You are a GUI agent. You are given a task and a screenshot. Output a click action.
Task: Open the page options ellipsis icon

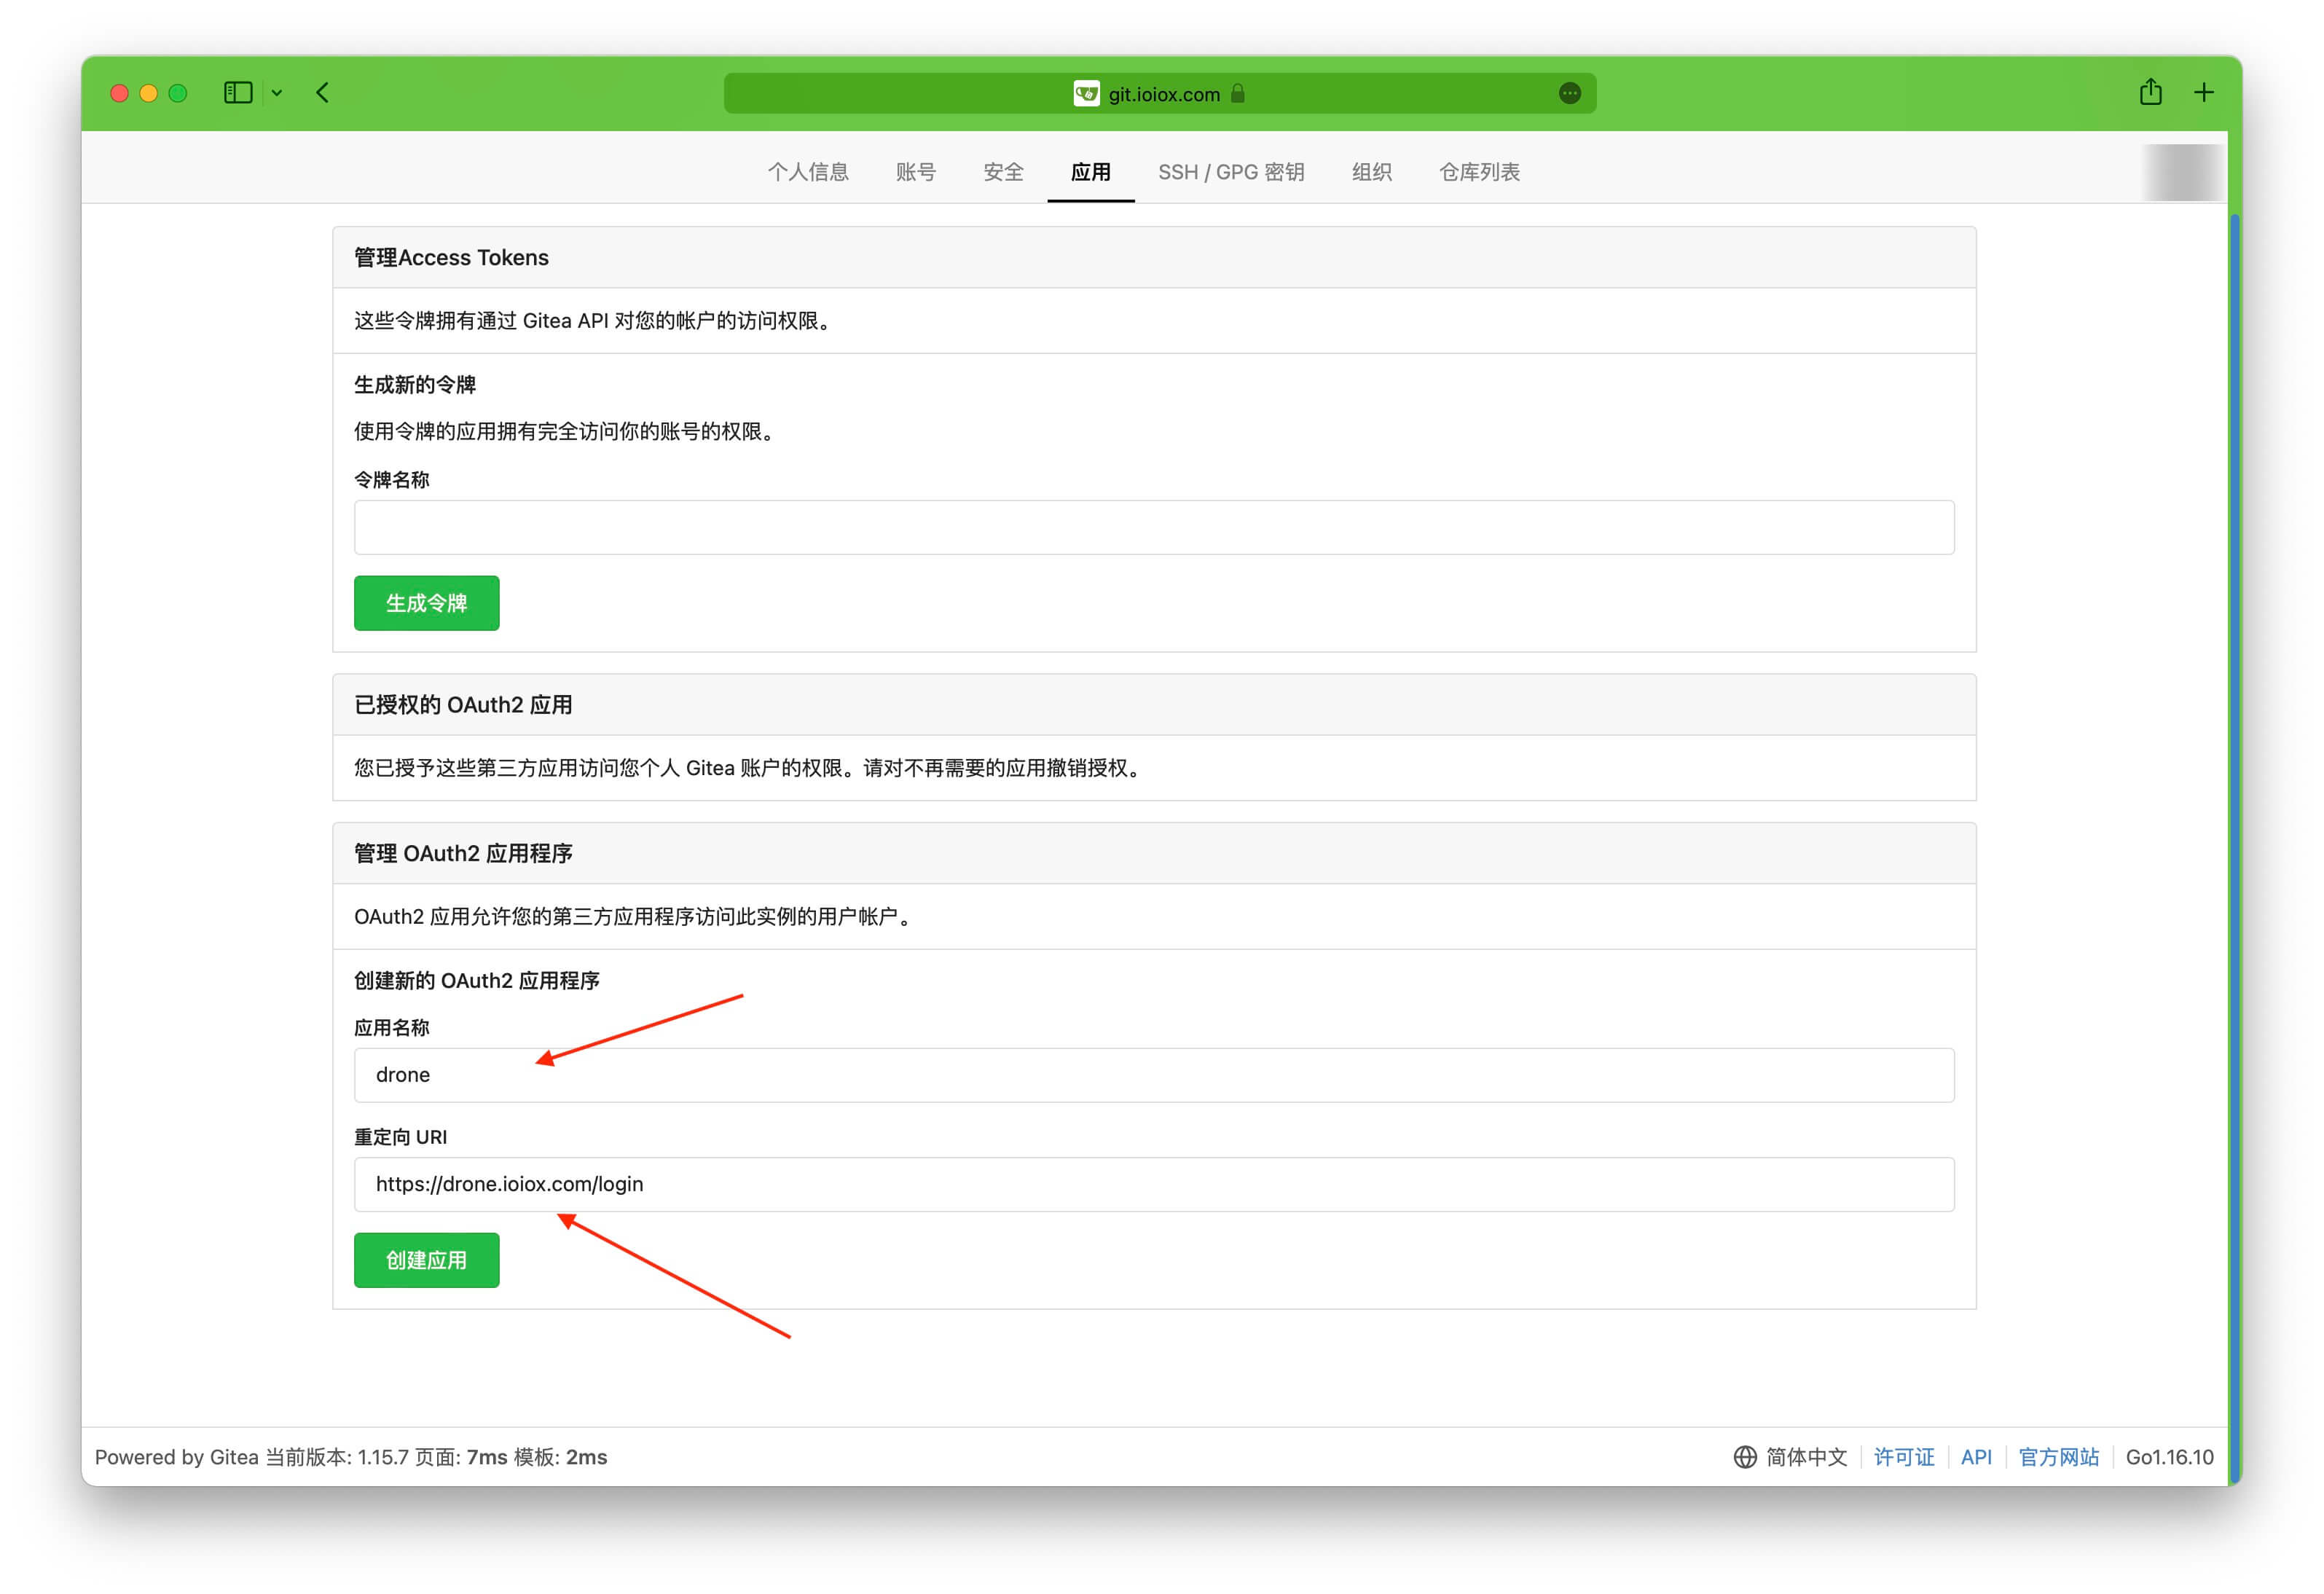click(x=1569, y=93)
